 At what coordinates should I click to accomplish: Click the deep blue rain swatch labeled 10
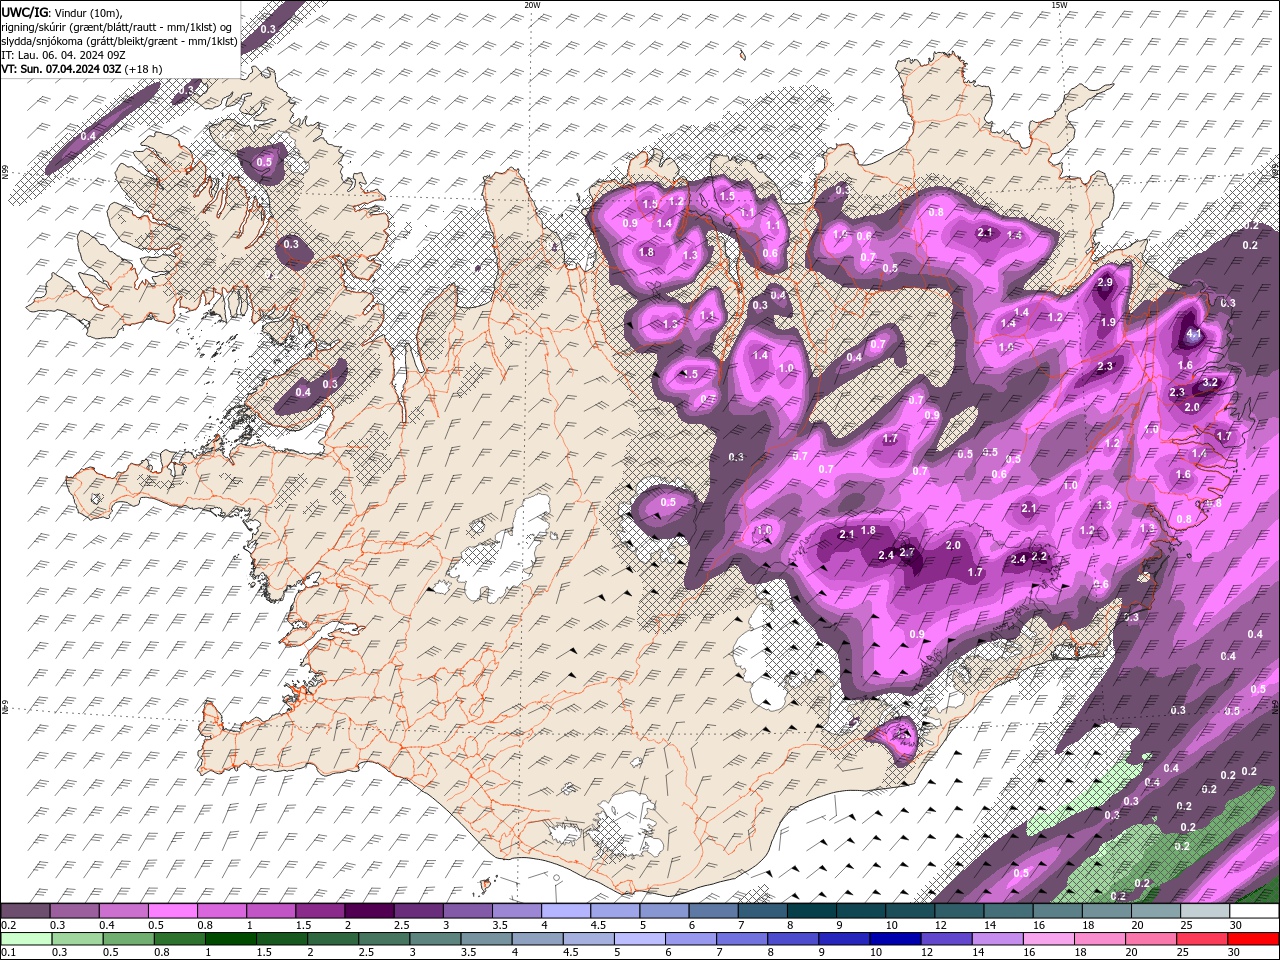pos(894,939)
